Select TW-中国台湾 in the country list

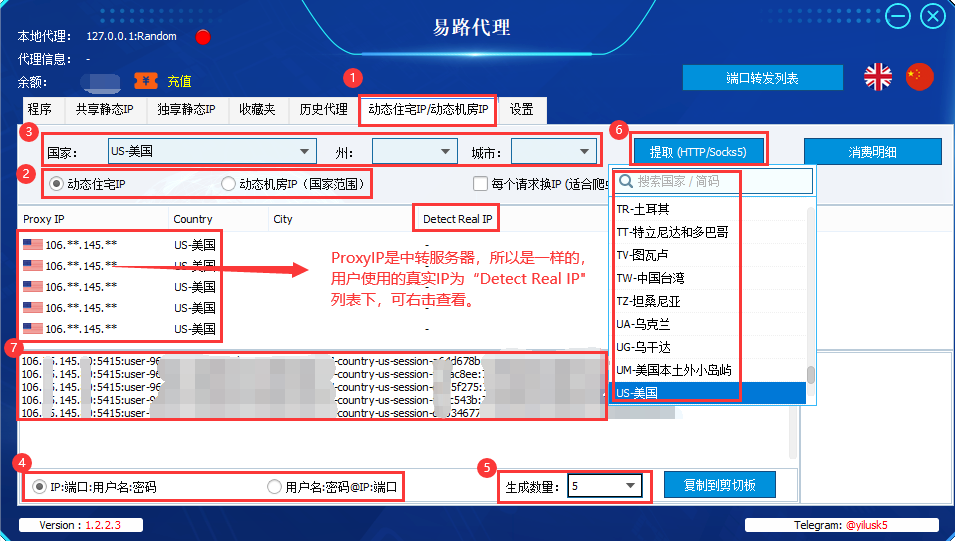pyautogui.click(x=708, y=278)
